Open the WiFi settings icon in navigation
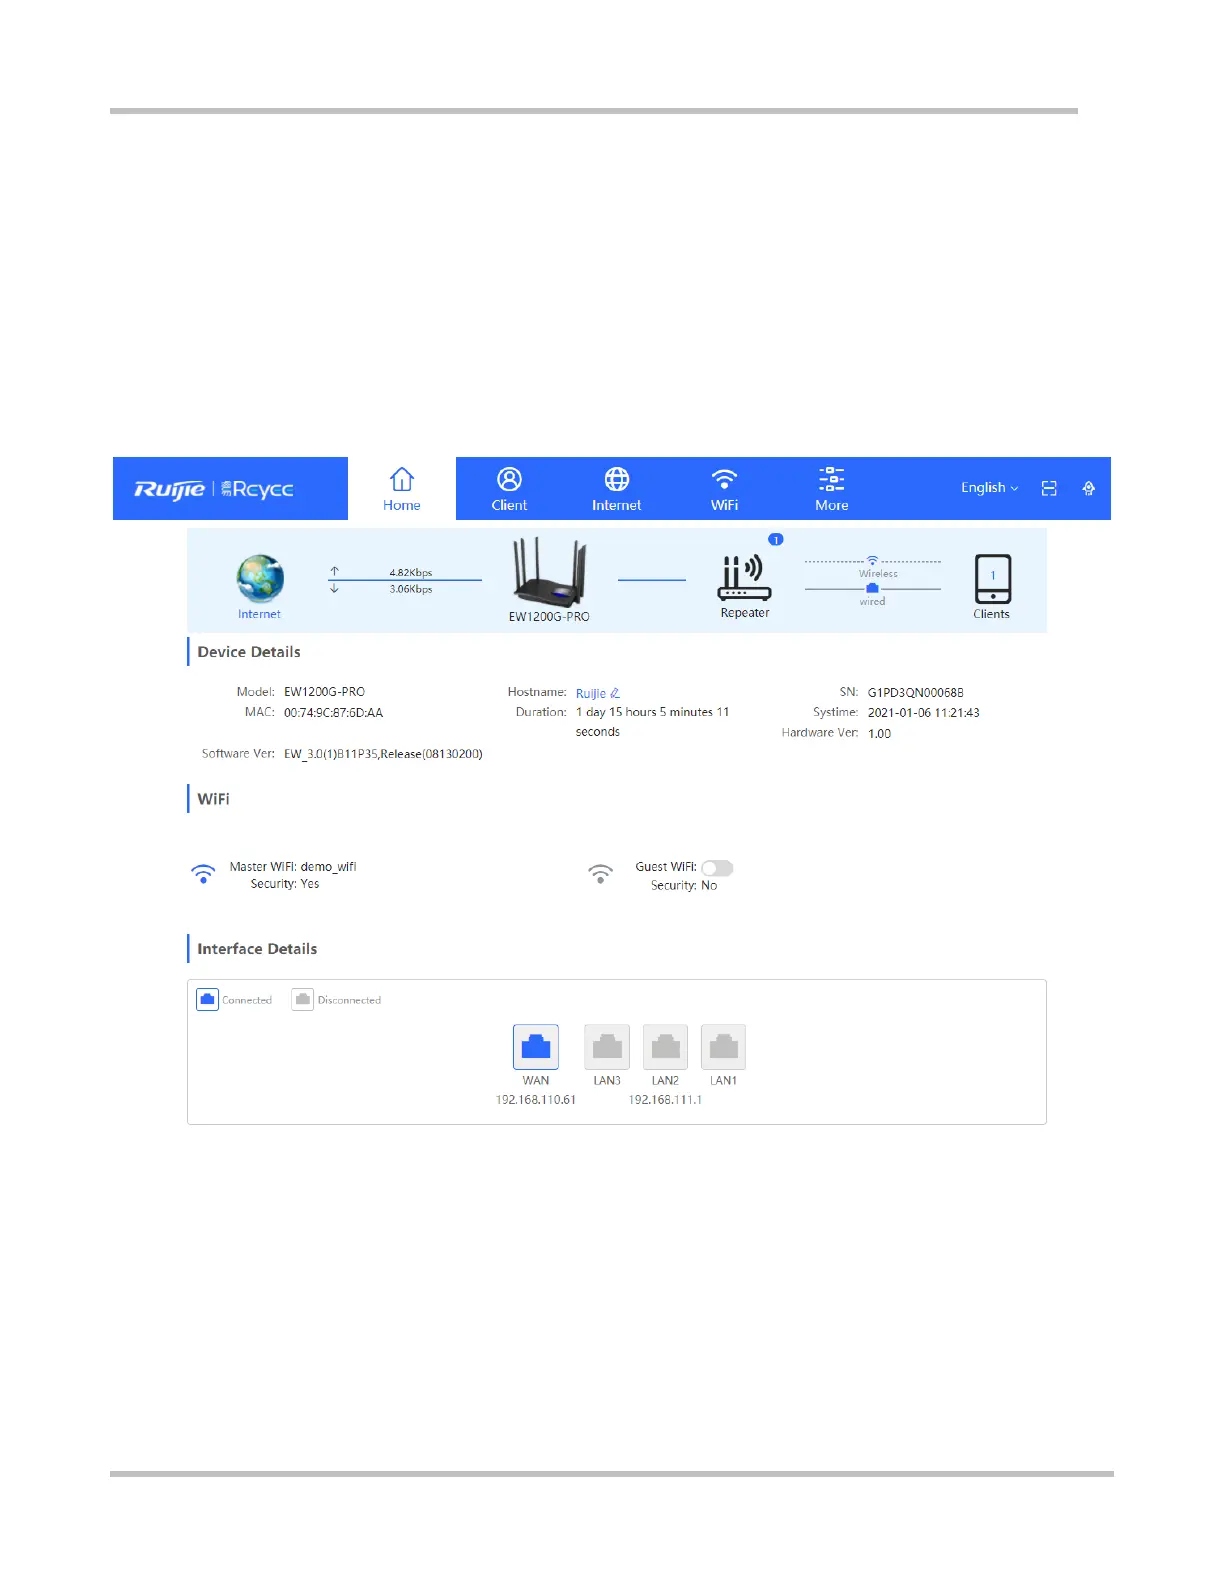 (724, 480)
